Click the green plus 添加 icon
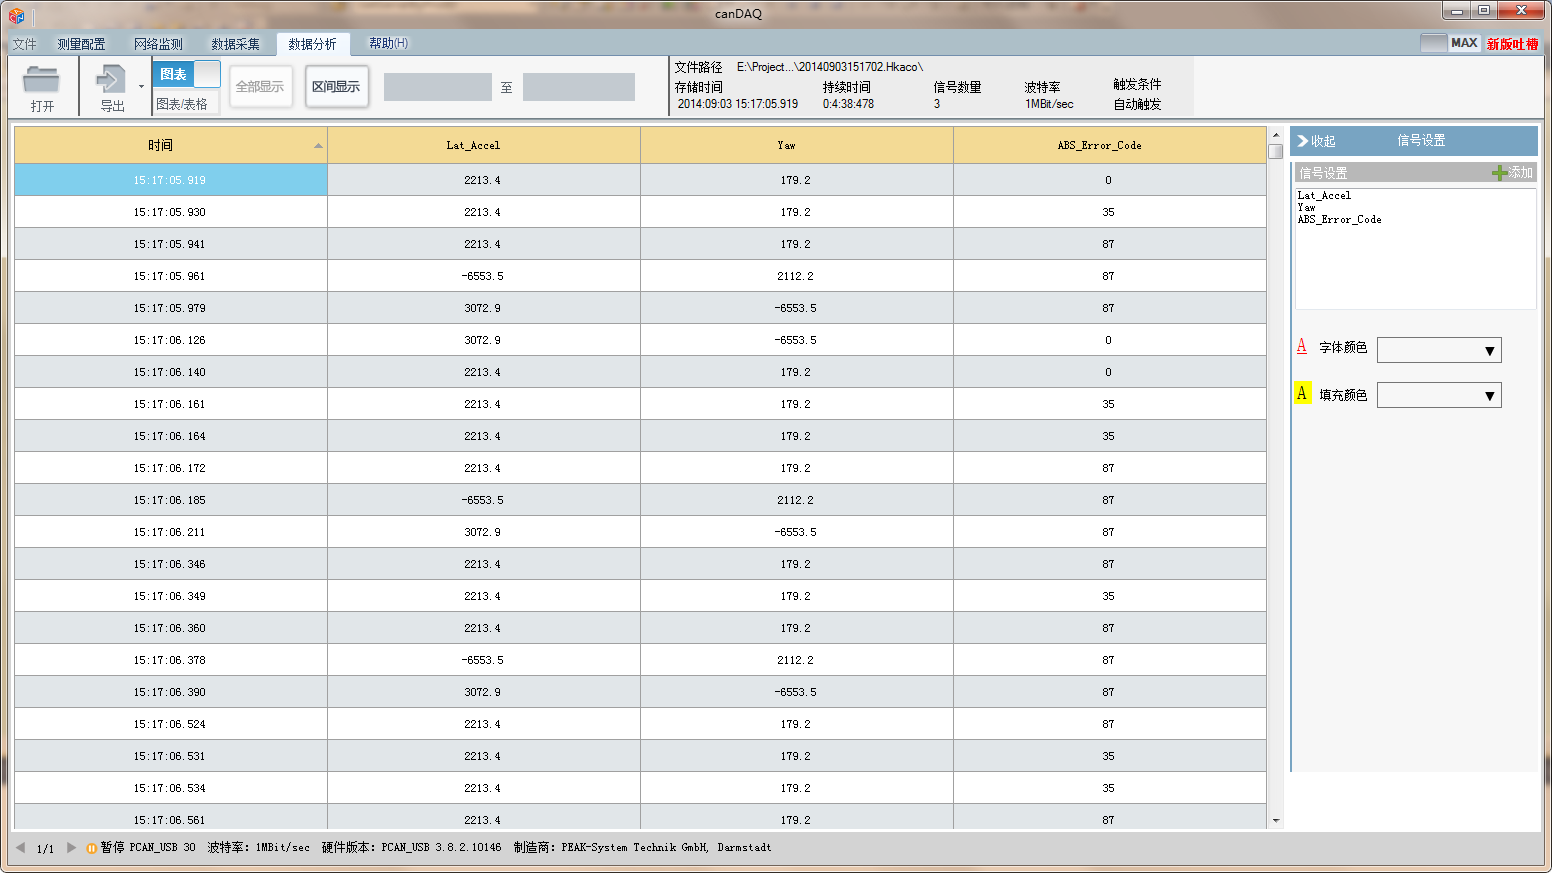The height and width of the screenshot is (873, 1552). [x=1499, y=173]
